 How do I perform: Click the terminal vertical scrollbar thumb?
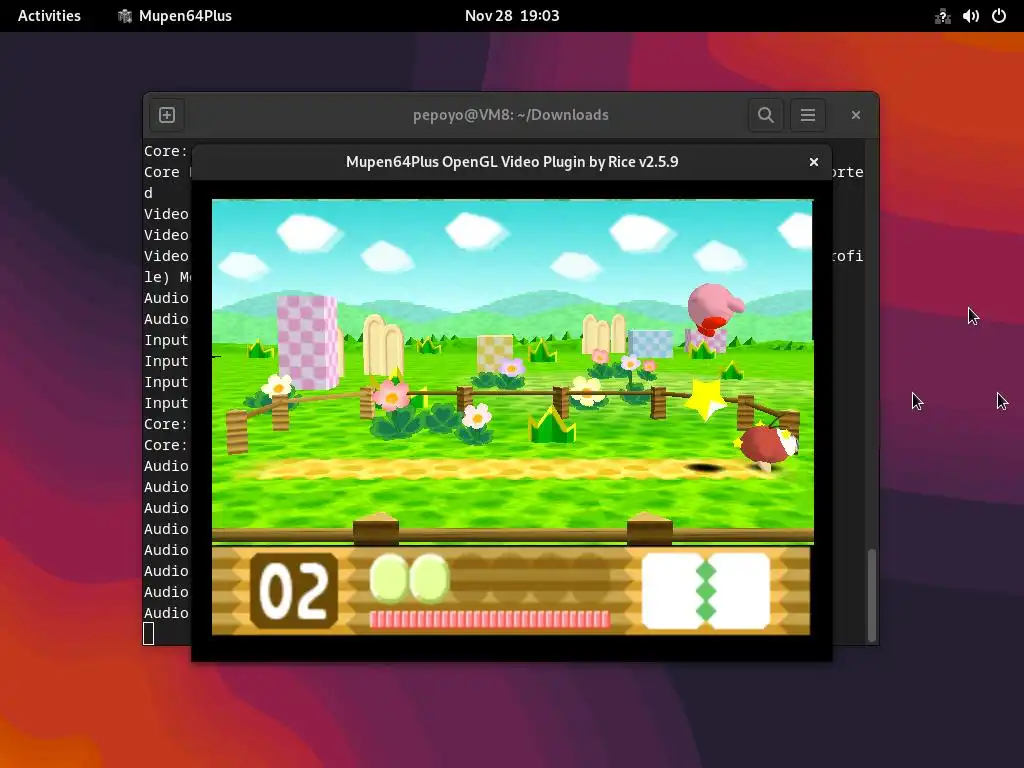point(871,595)
